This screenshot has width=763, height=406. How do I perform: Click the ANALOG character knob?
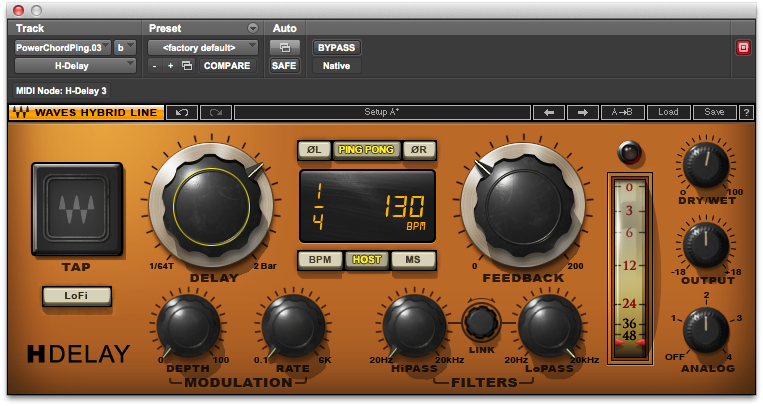point(706,329)
